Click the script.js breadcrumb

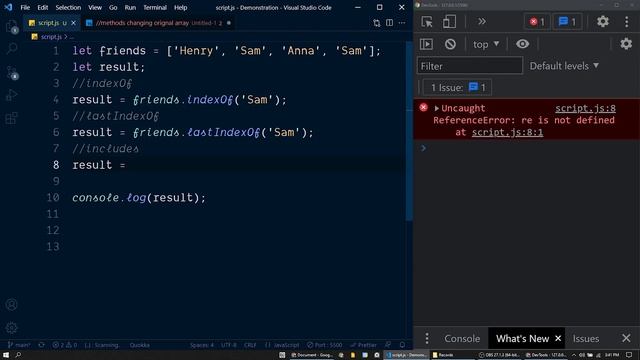[x=51, y=36]
